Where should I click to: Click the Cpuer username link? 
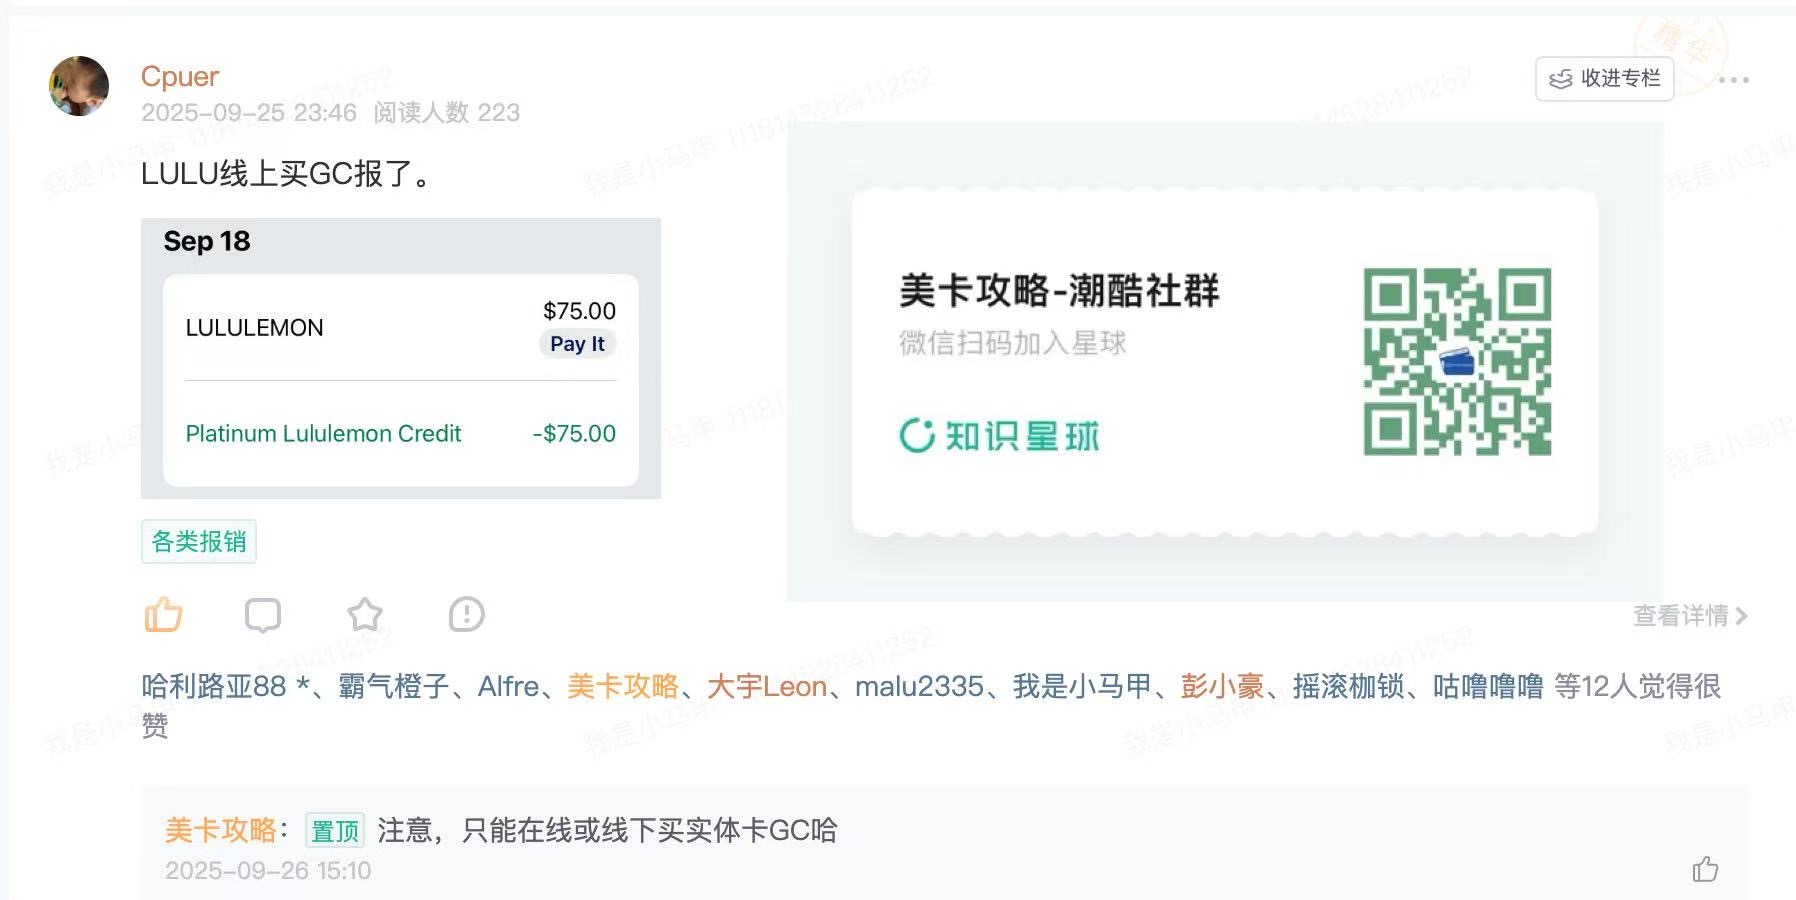coord(180,77)
